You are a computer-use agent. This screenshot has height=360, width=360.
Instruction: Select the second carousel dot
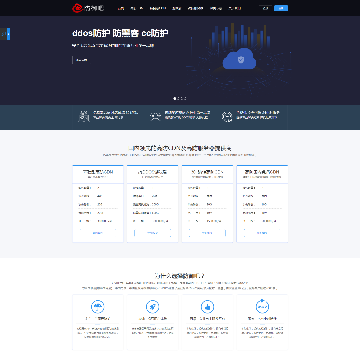[x=178, y=98]
